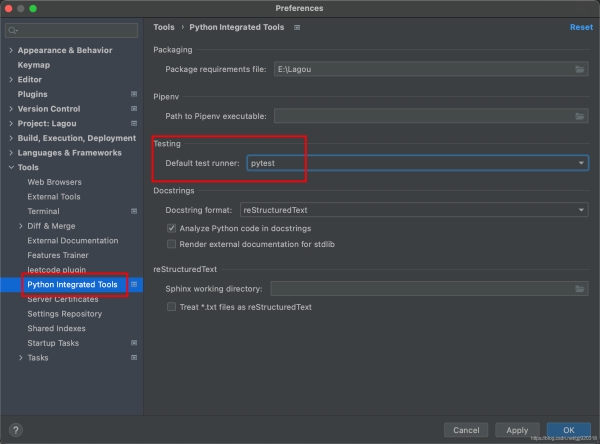Image resolution: width=600 pixels, height=444 pixels.
Task: Click project-level icon beside Startup Tasks
Action: (134, 343)
